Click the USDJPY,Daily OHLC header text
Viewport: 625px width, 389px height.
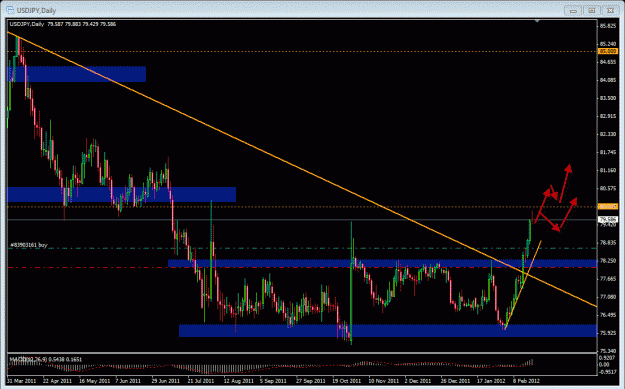(63, 24)
